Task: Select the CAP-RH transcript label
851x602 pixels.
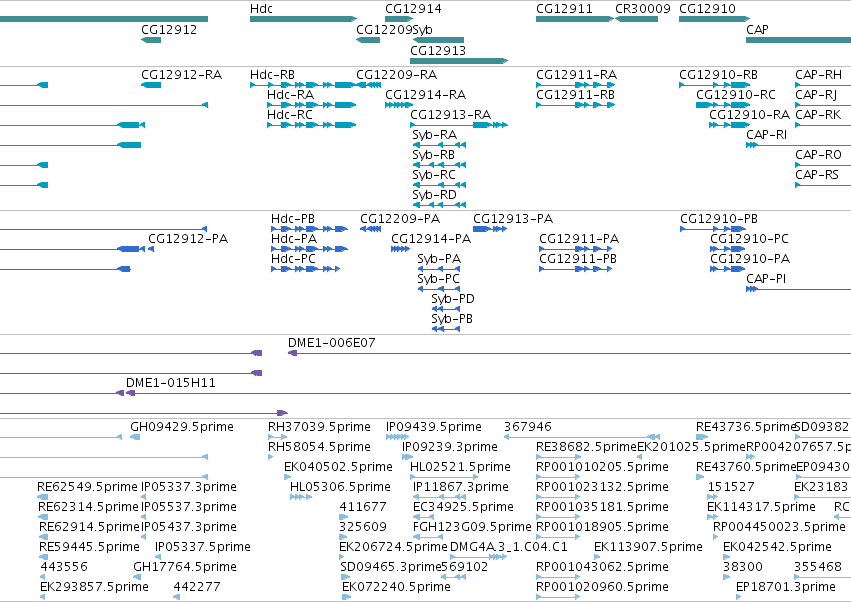Action: click(x=818, y=74)
